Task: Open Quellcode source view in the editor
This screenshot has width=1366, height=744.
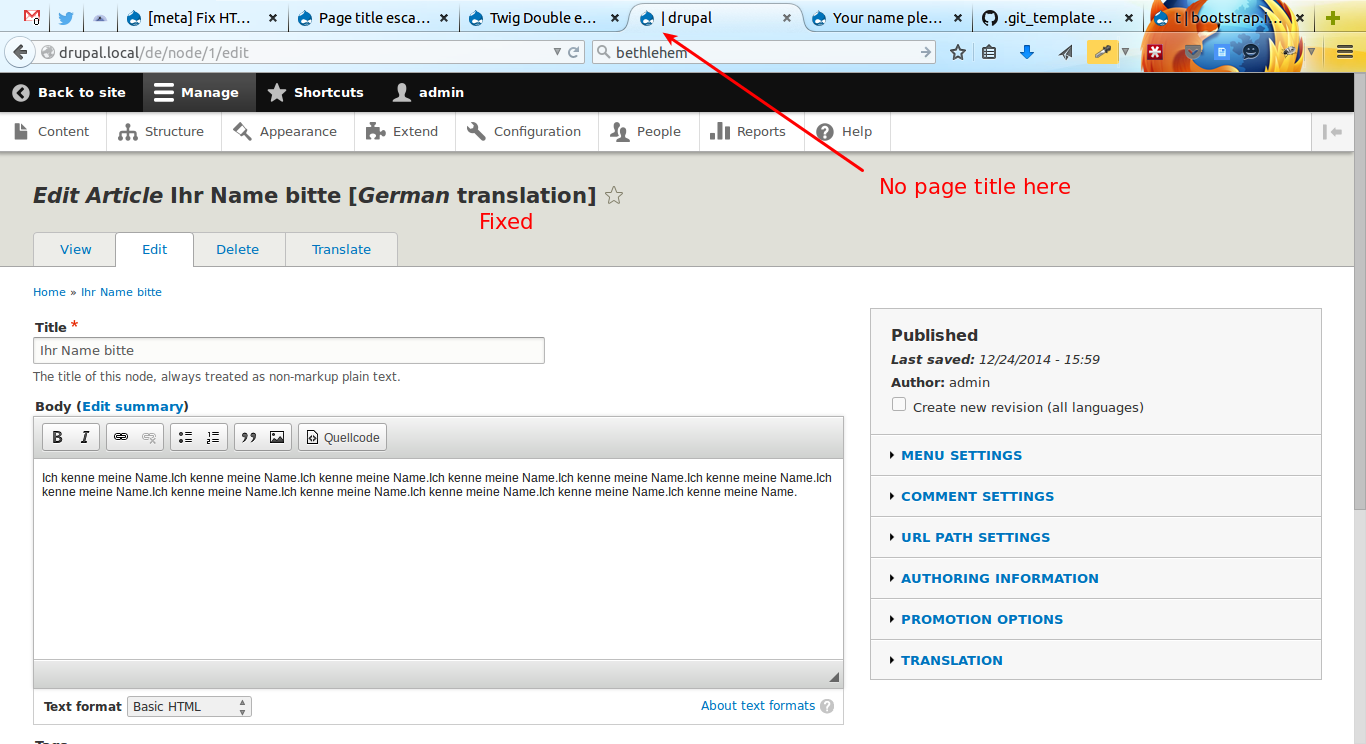Action: click(x=342, y=437)
